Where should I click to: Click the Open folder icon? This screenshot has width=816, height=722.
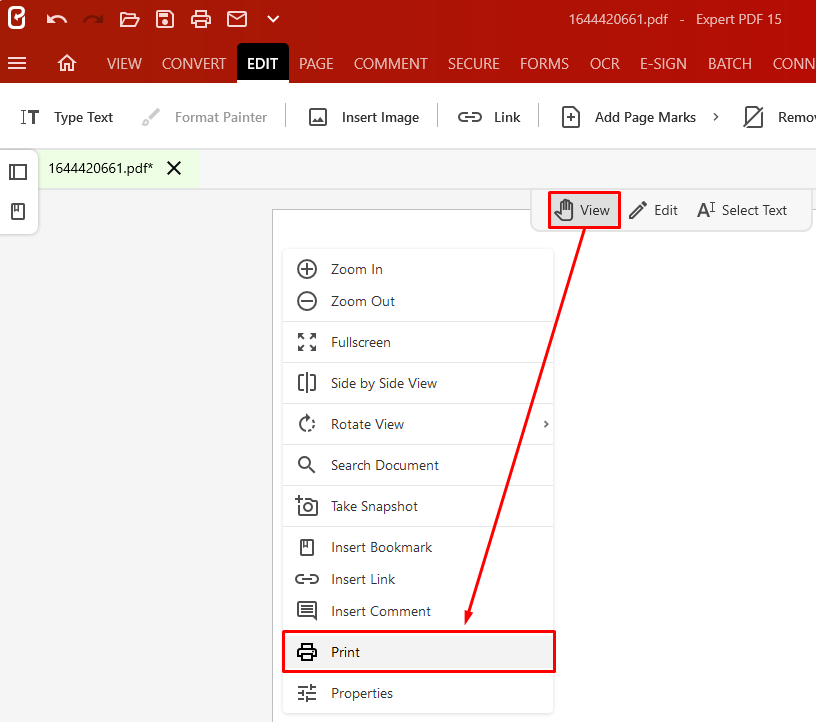(x=129, y=19)
